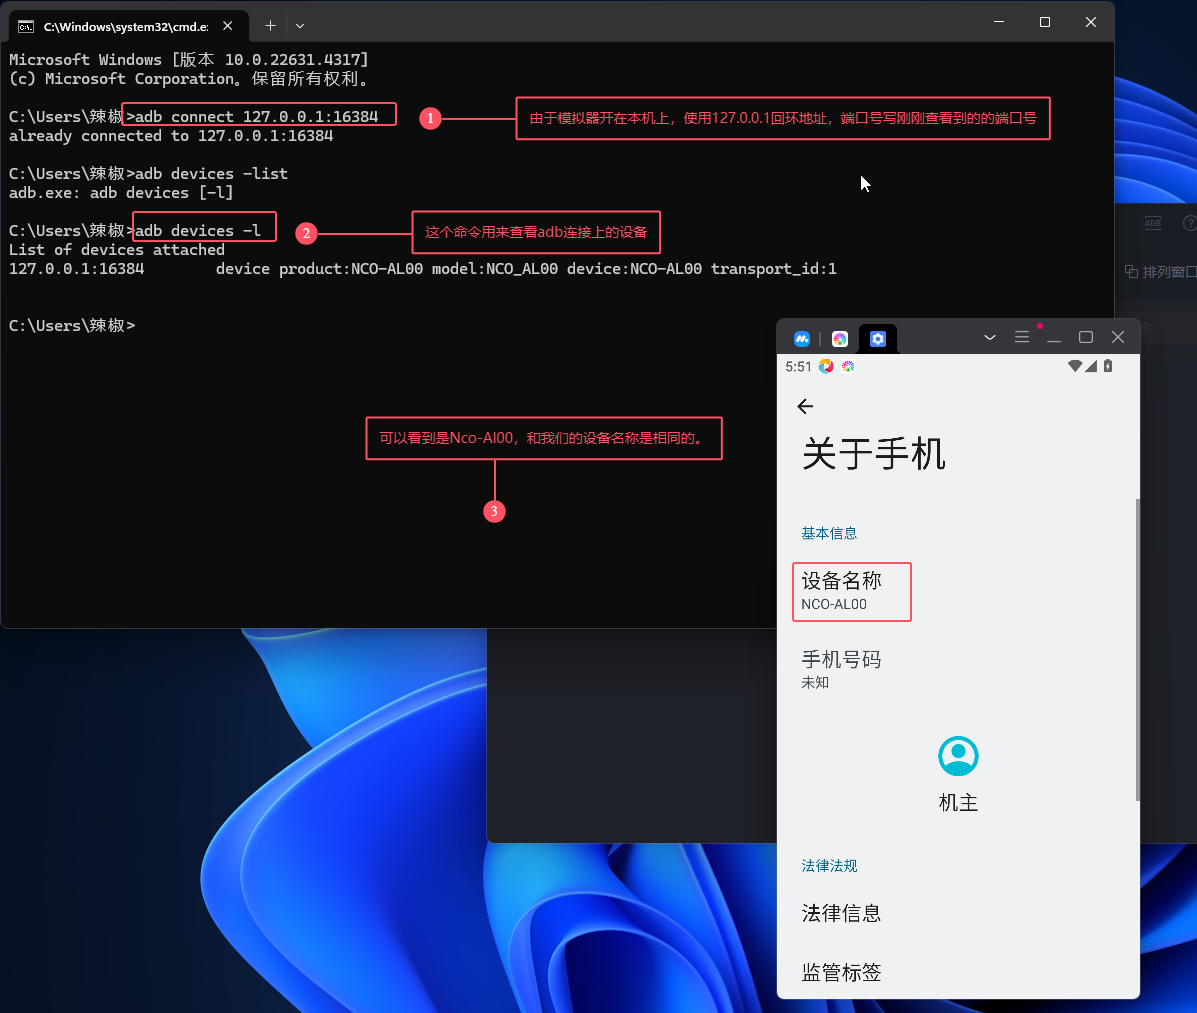Go back using the arrow in 关于手机
The width and height of the screenshot is (1197, 1013).
coord(805,406)
